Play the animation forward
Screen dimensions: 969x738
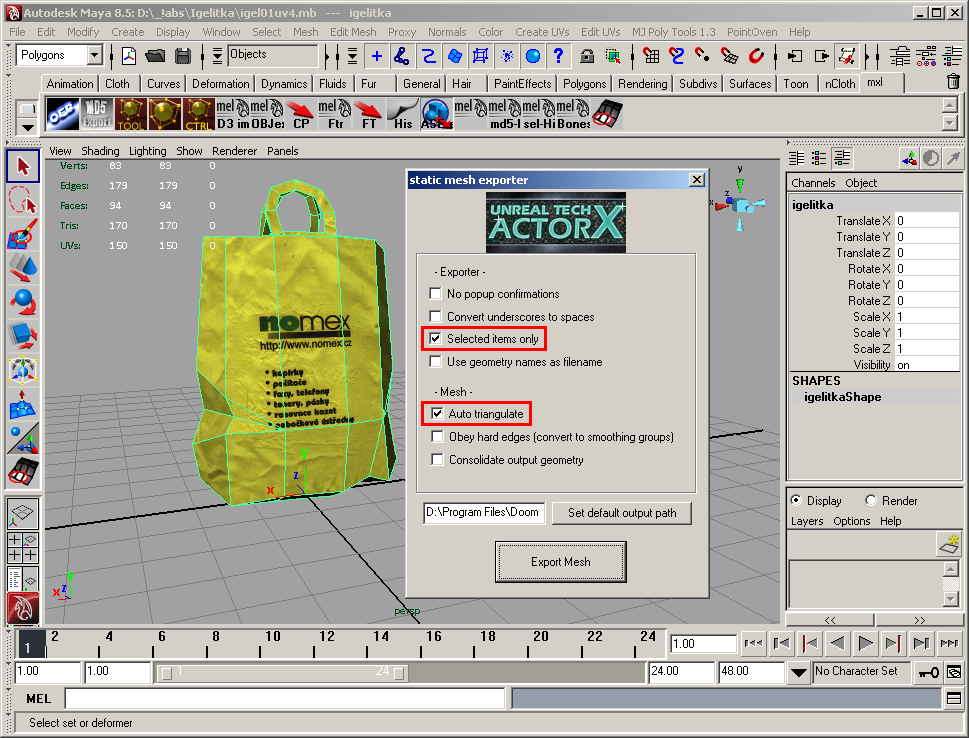coord(865,643)
